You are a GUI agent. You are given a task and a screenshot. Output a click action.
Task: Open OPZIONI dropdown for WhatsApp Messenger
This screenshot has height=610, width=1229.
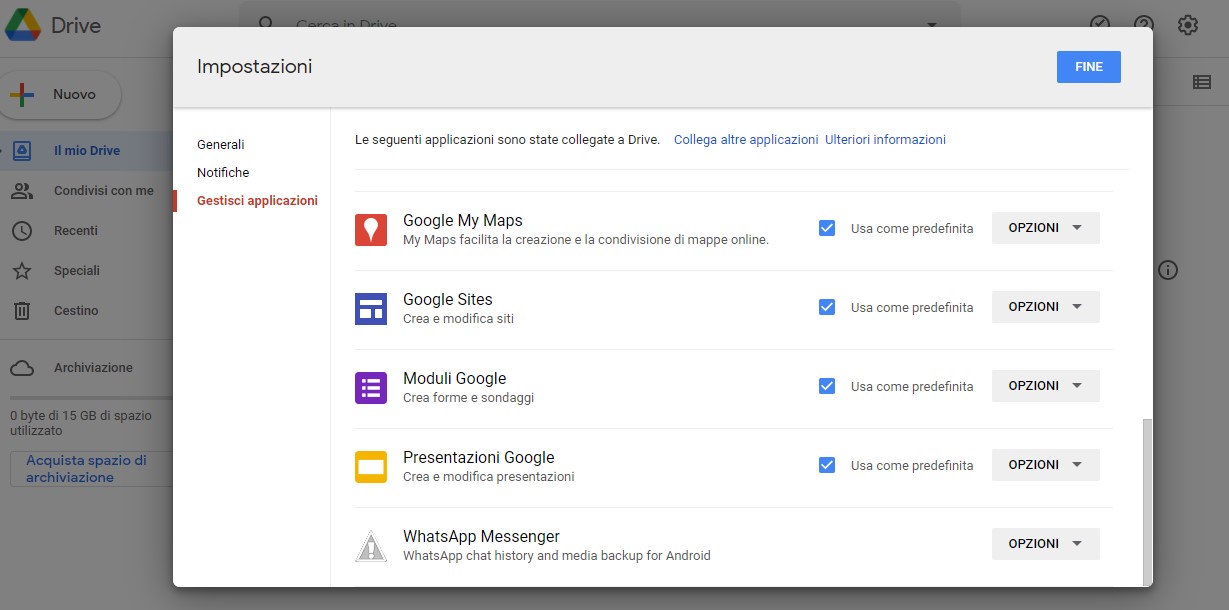(x=1046, y=544)
